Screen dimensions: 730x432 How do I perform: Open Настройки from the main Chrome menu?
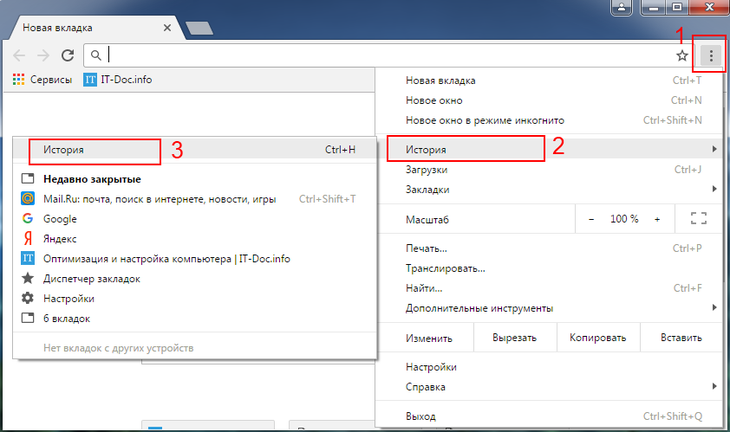point(549,367)
